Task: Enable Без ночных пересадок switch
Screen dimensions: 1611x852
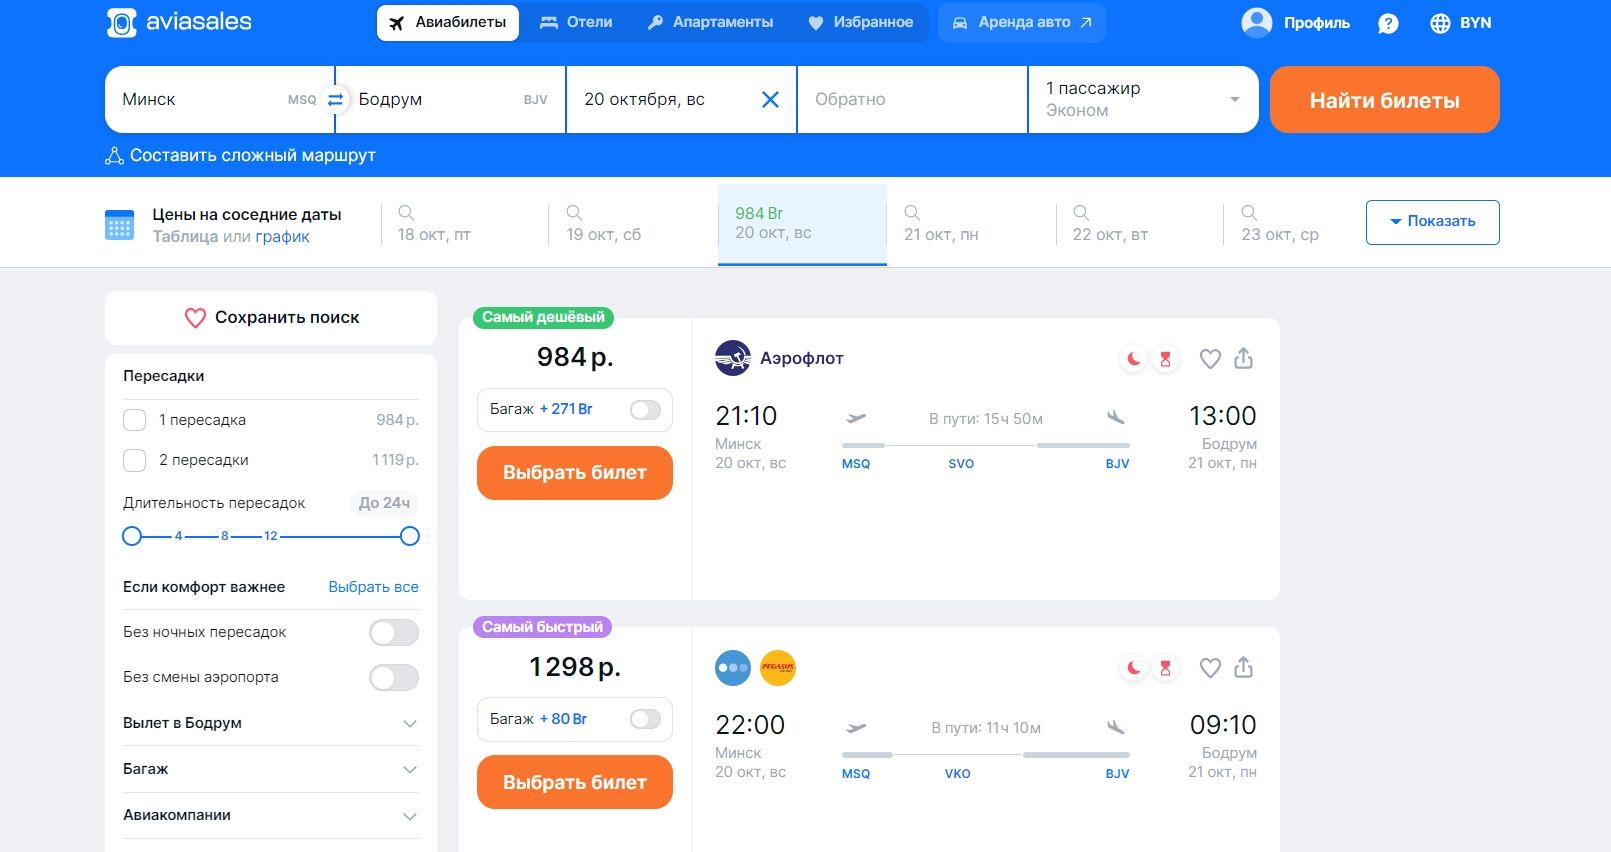Action: (x=394, y=632)
